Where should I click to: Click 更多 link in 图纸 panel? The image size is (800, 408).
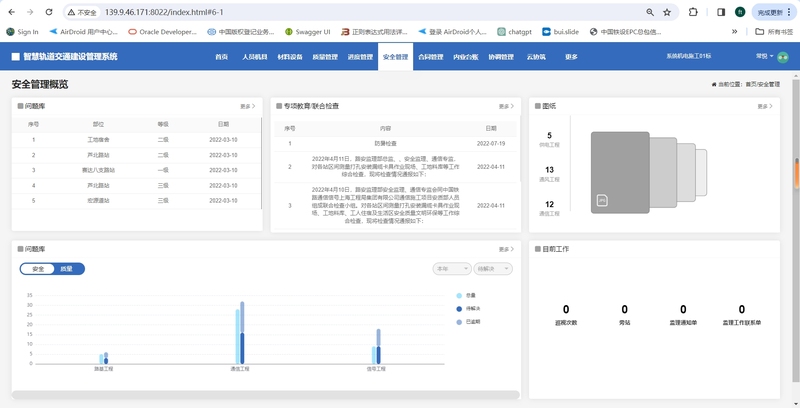[765, 106]
